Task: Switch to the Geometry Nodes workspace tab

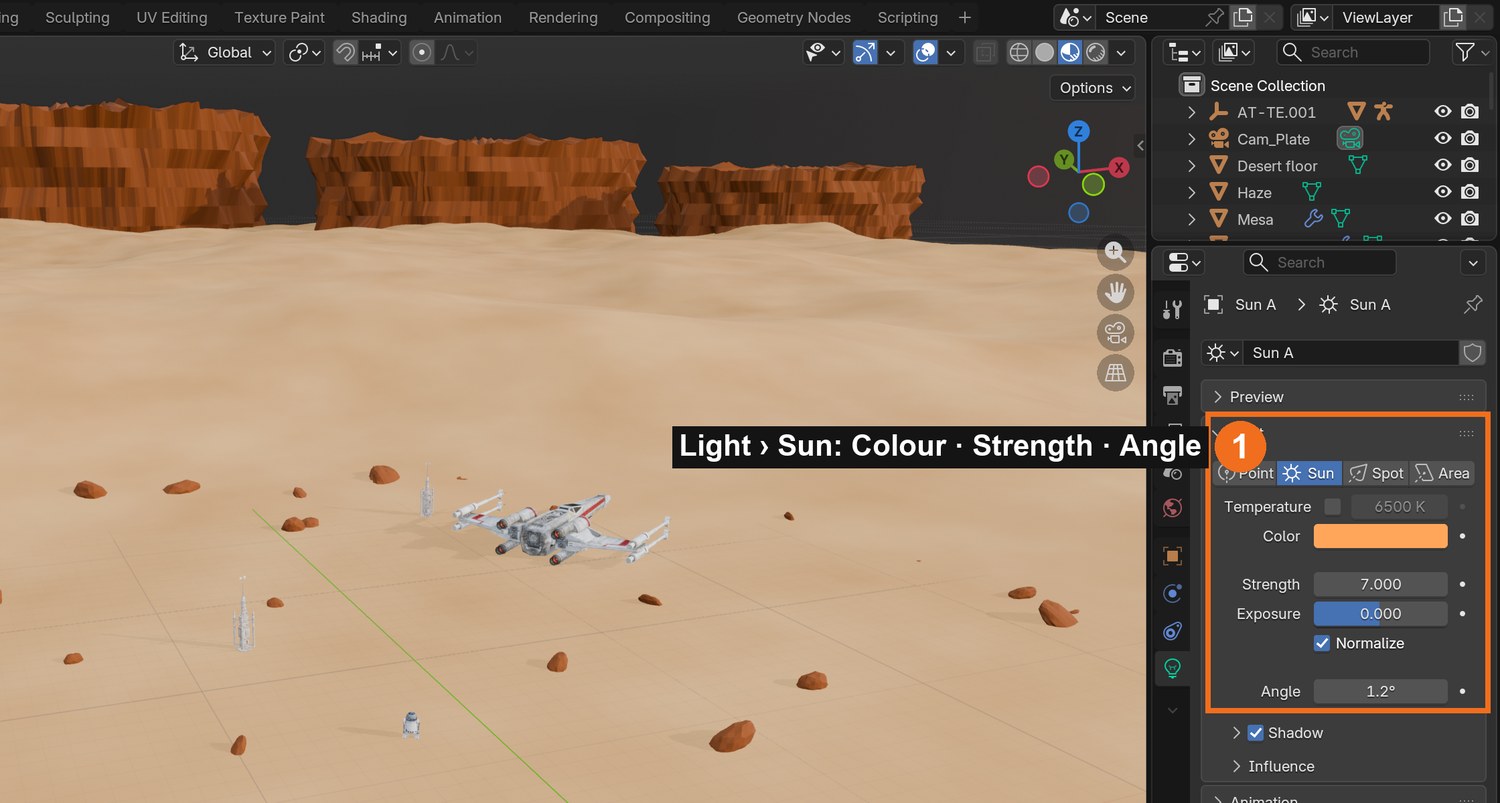Action: [x=794, y=17]
